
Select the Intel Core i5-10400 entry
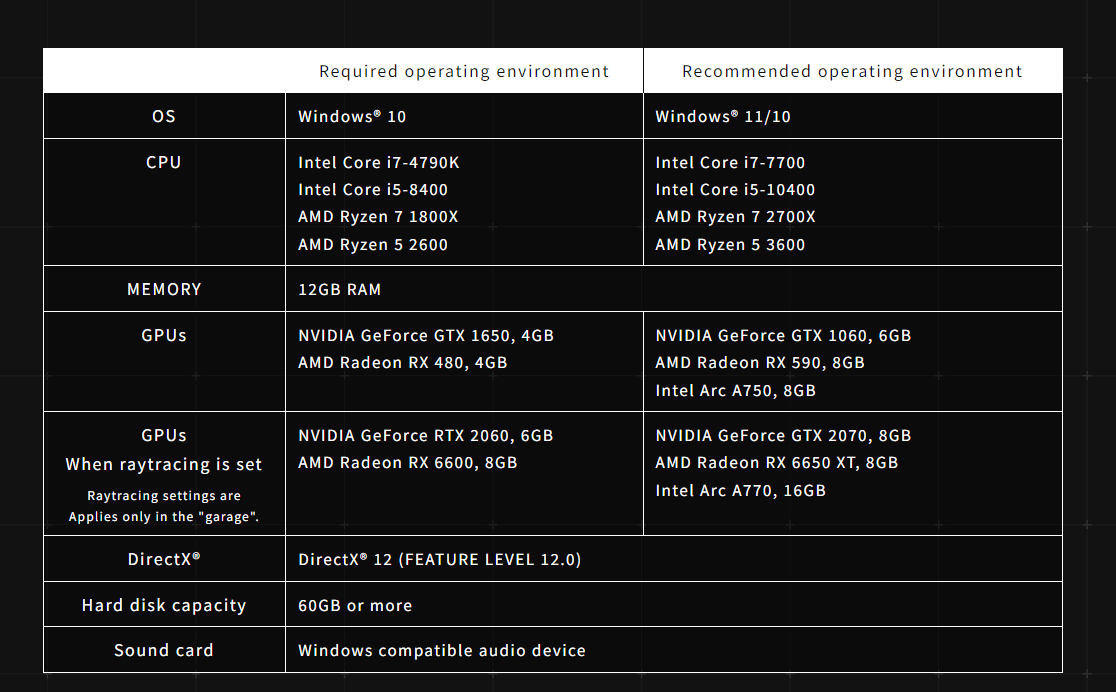(x=735, y=189)
